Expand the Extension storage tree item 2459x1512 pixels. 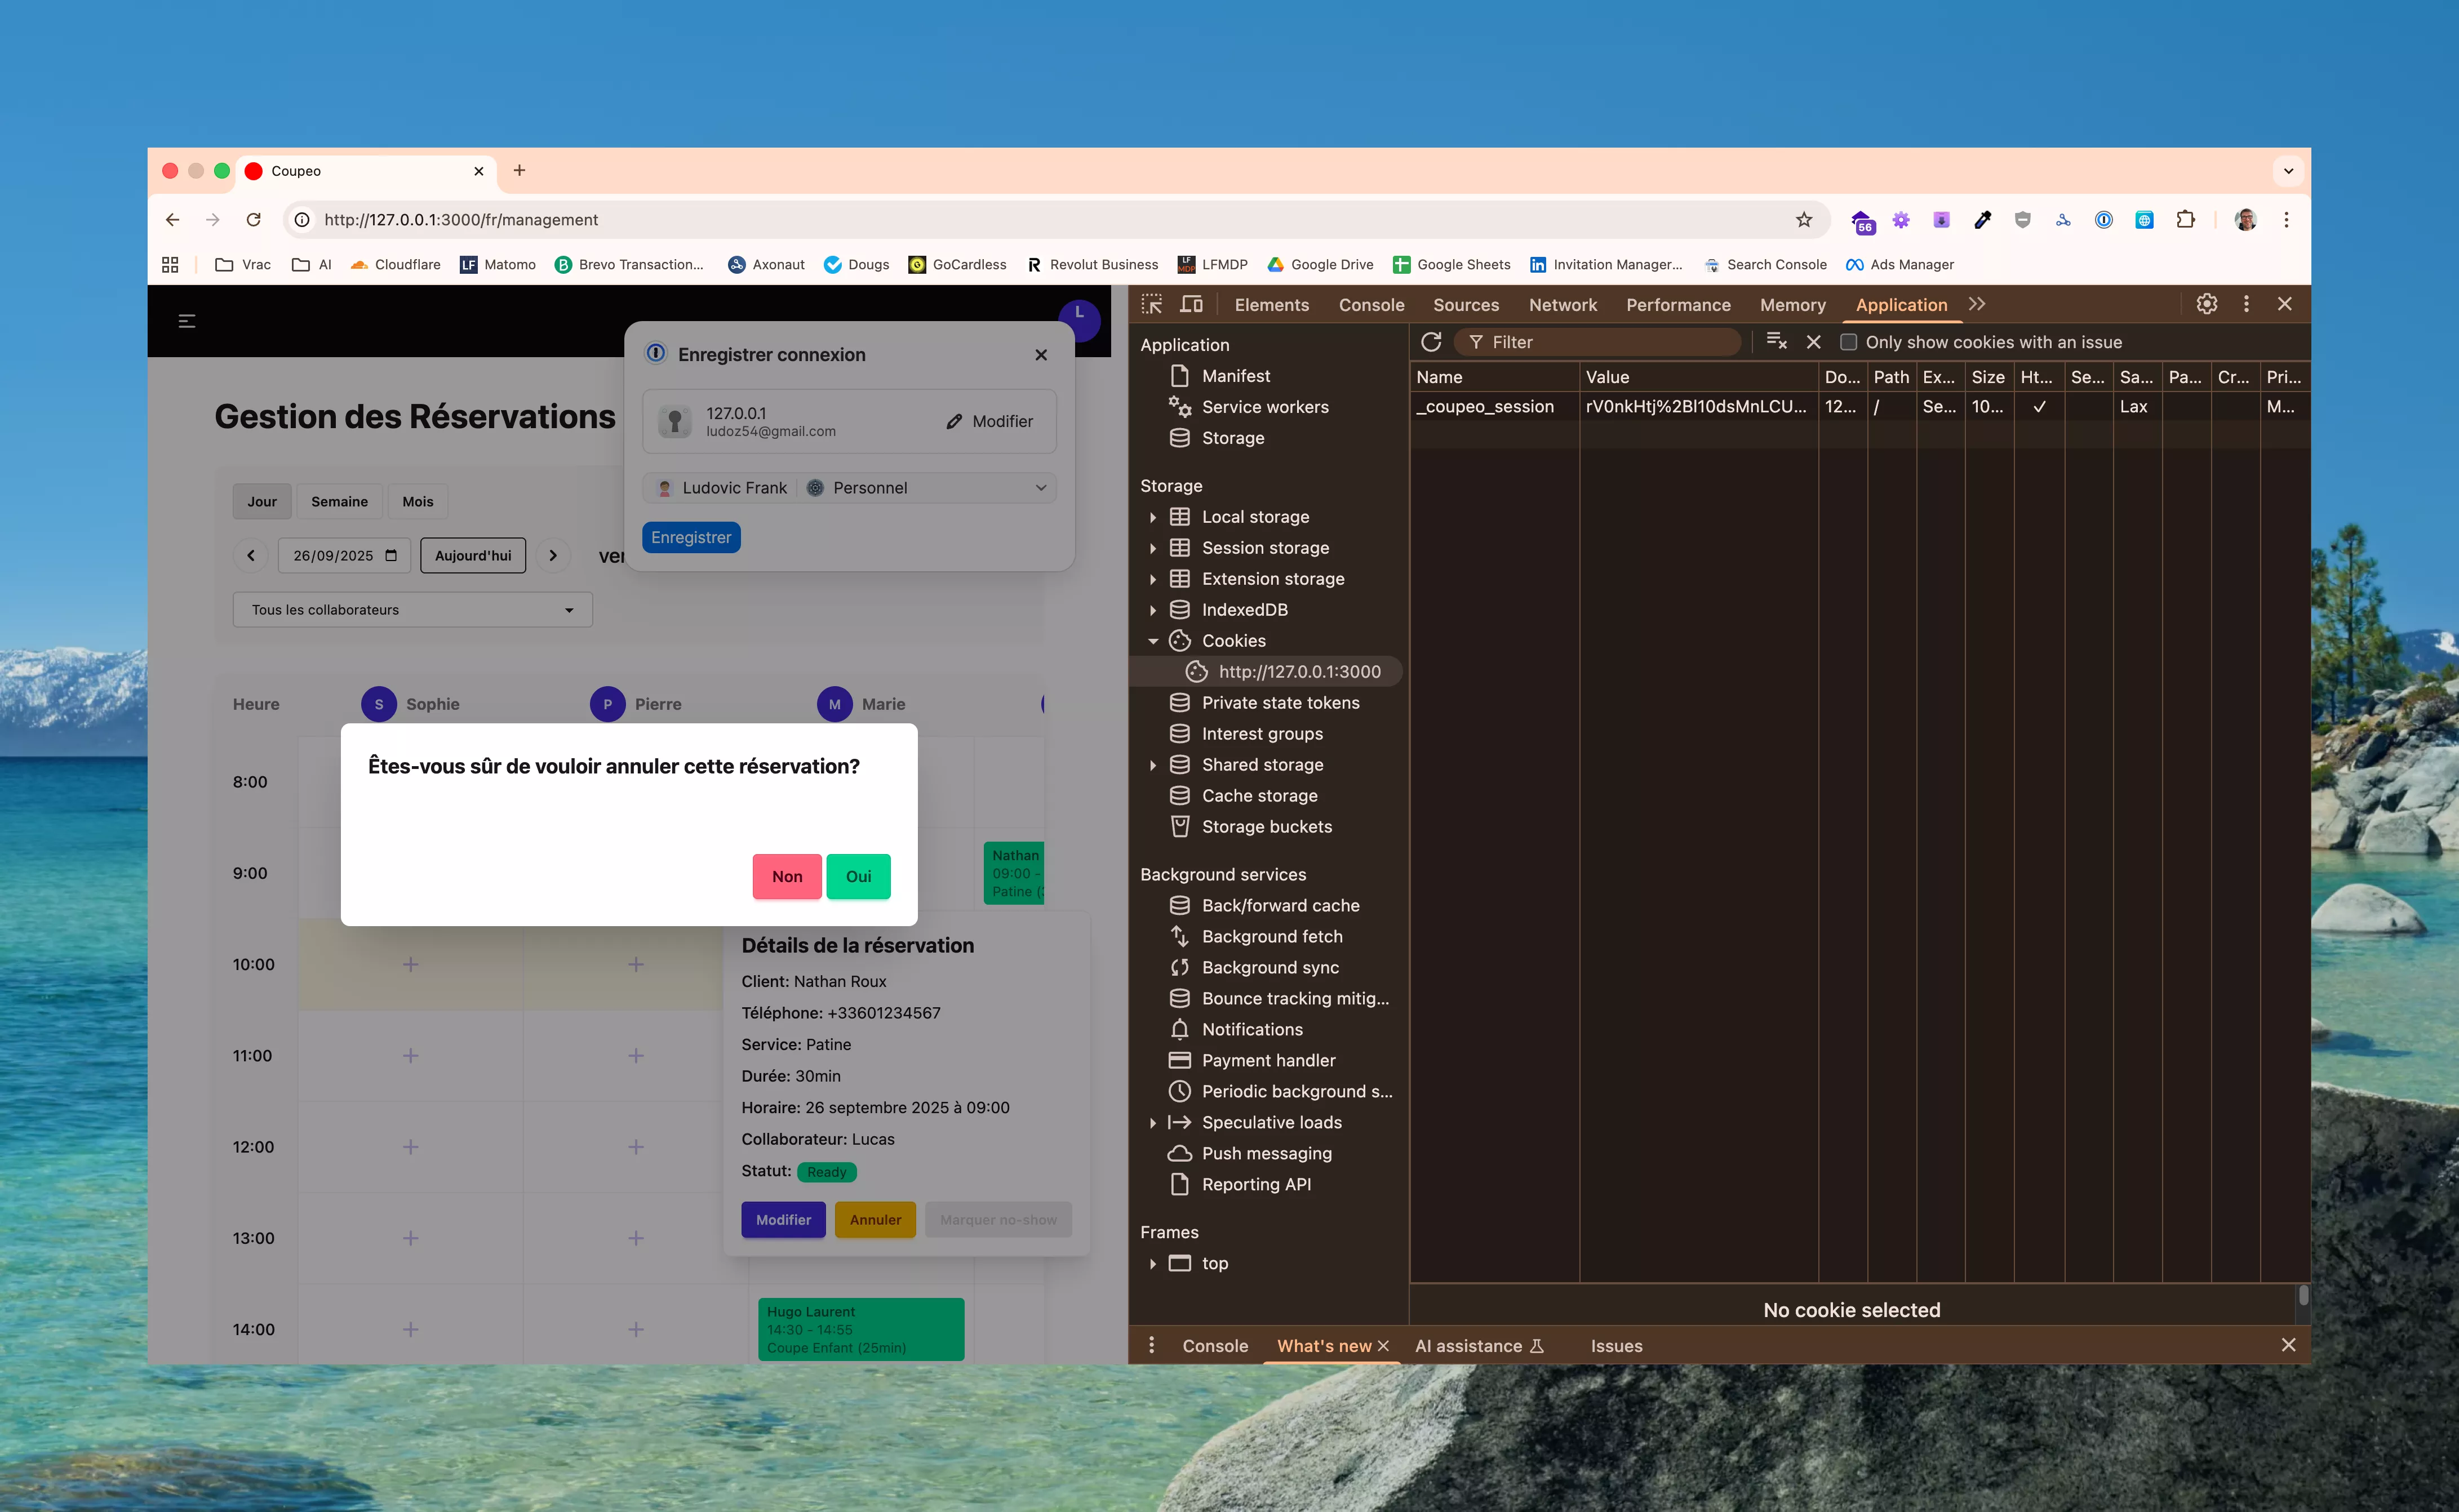click(1152, 579)
